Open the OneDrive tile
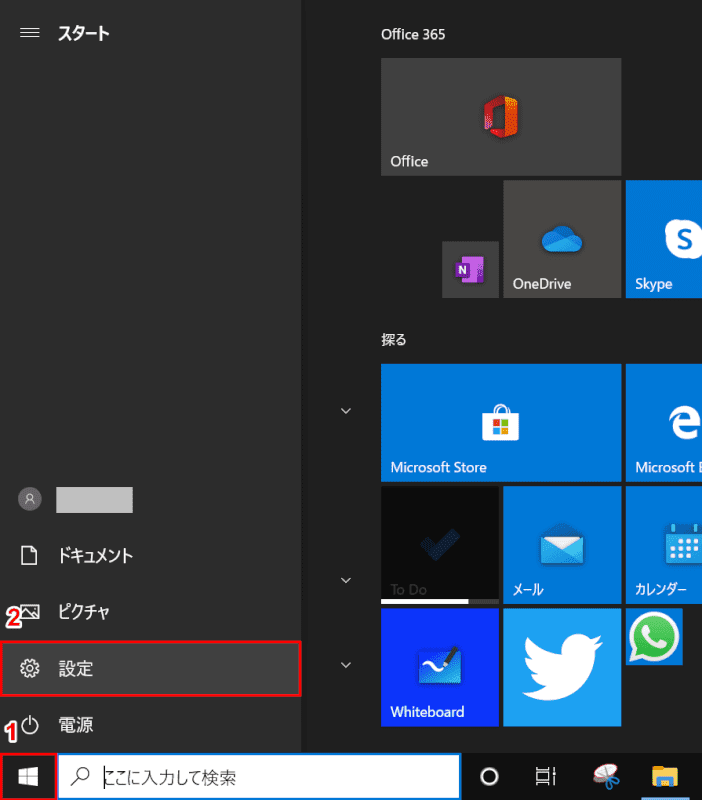The image size is (702, 800). 562,239
